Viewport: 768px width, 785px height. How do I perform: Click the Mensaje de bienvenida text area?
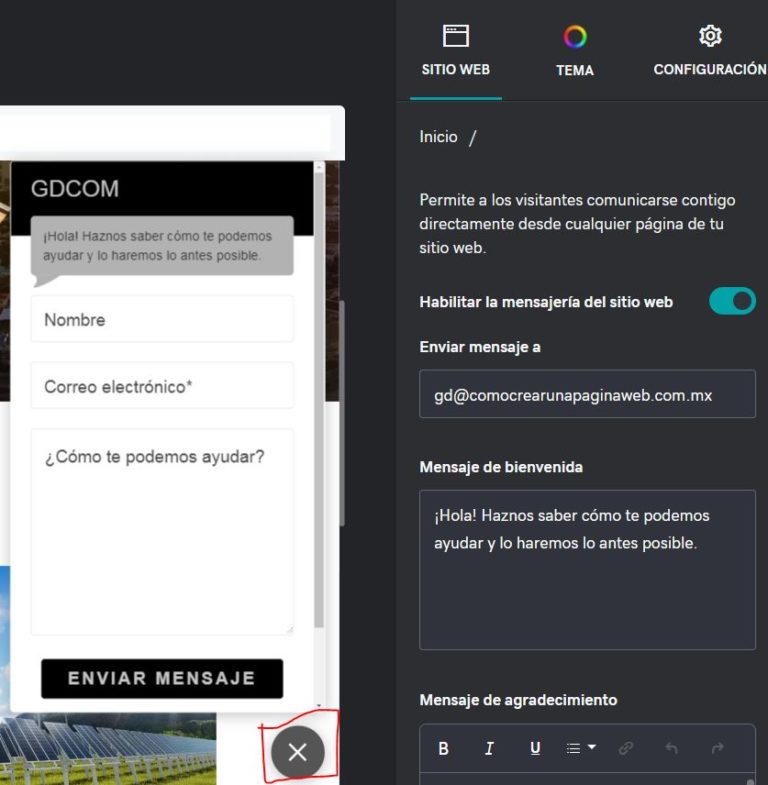587,570
